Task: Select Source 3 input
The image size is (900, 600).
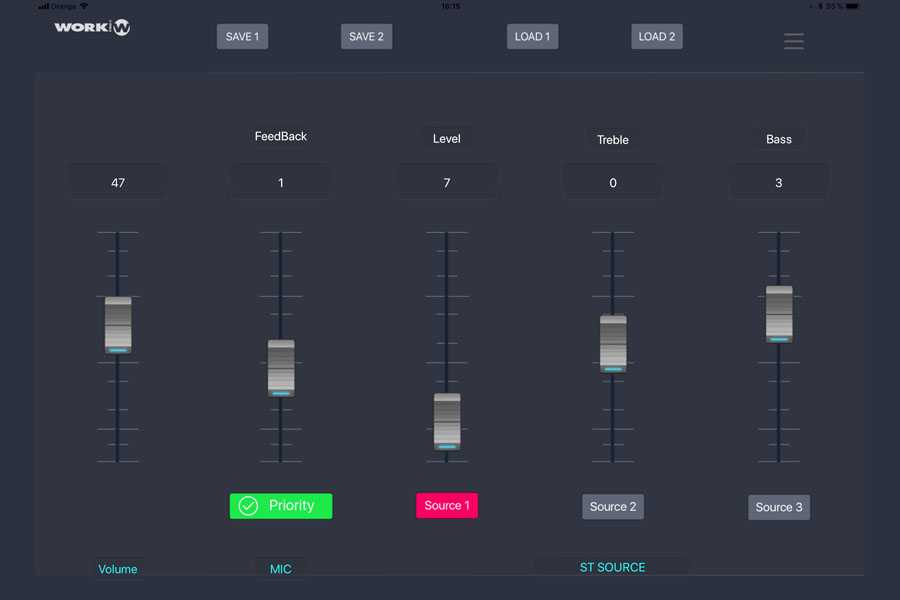Action: coord(779,507)
